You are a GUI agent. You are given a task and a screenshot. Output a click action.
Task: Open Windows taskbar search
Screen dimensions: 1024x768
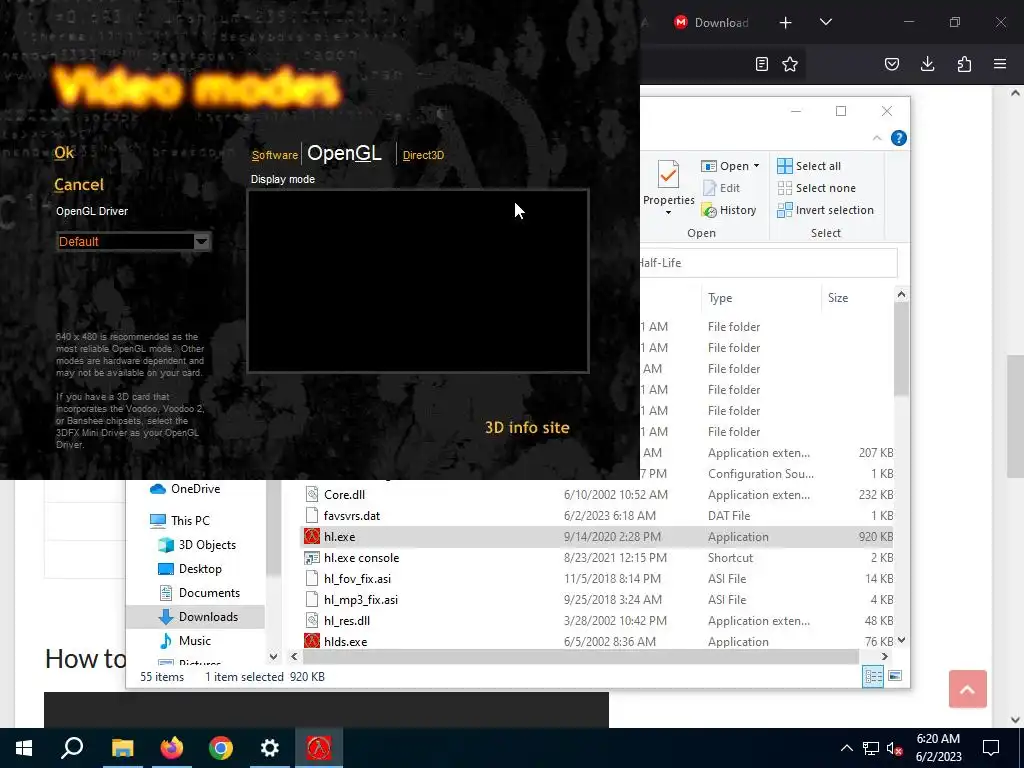(x=72, y=748)
